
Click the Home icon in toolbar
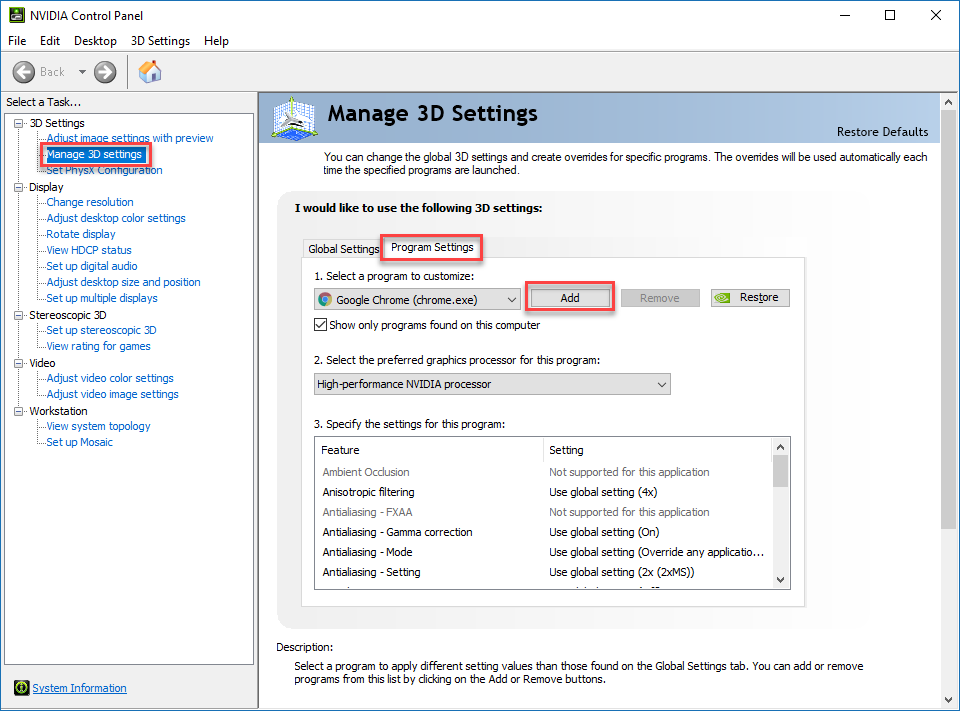150,72
